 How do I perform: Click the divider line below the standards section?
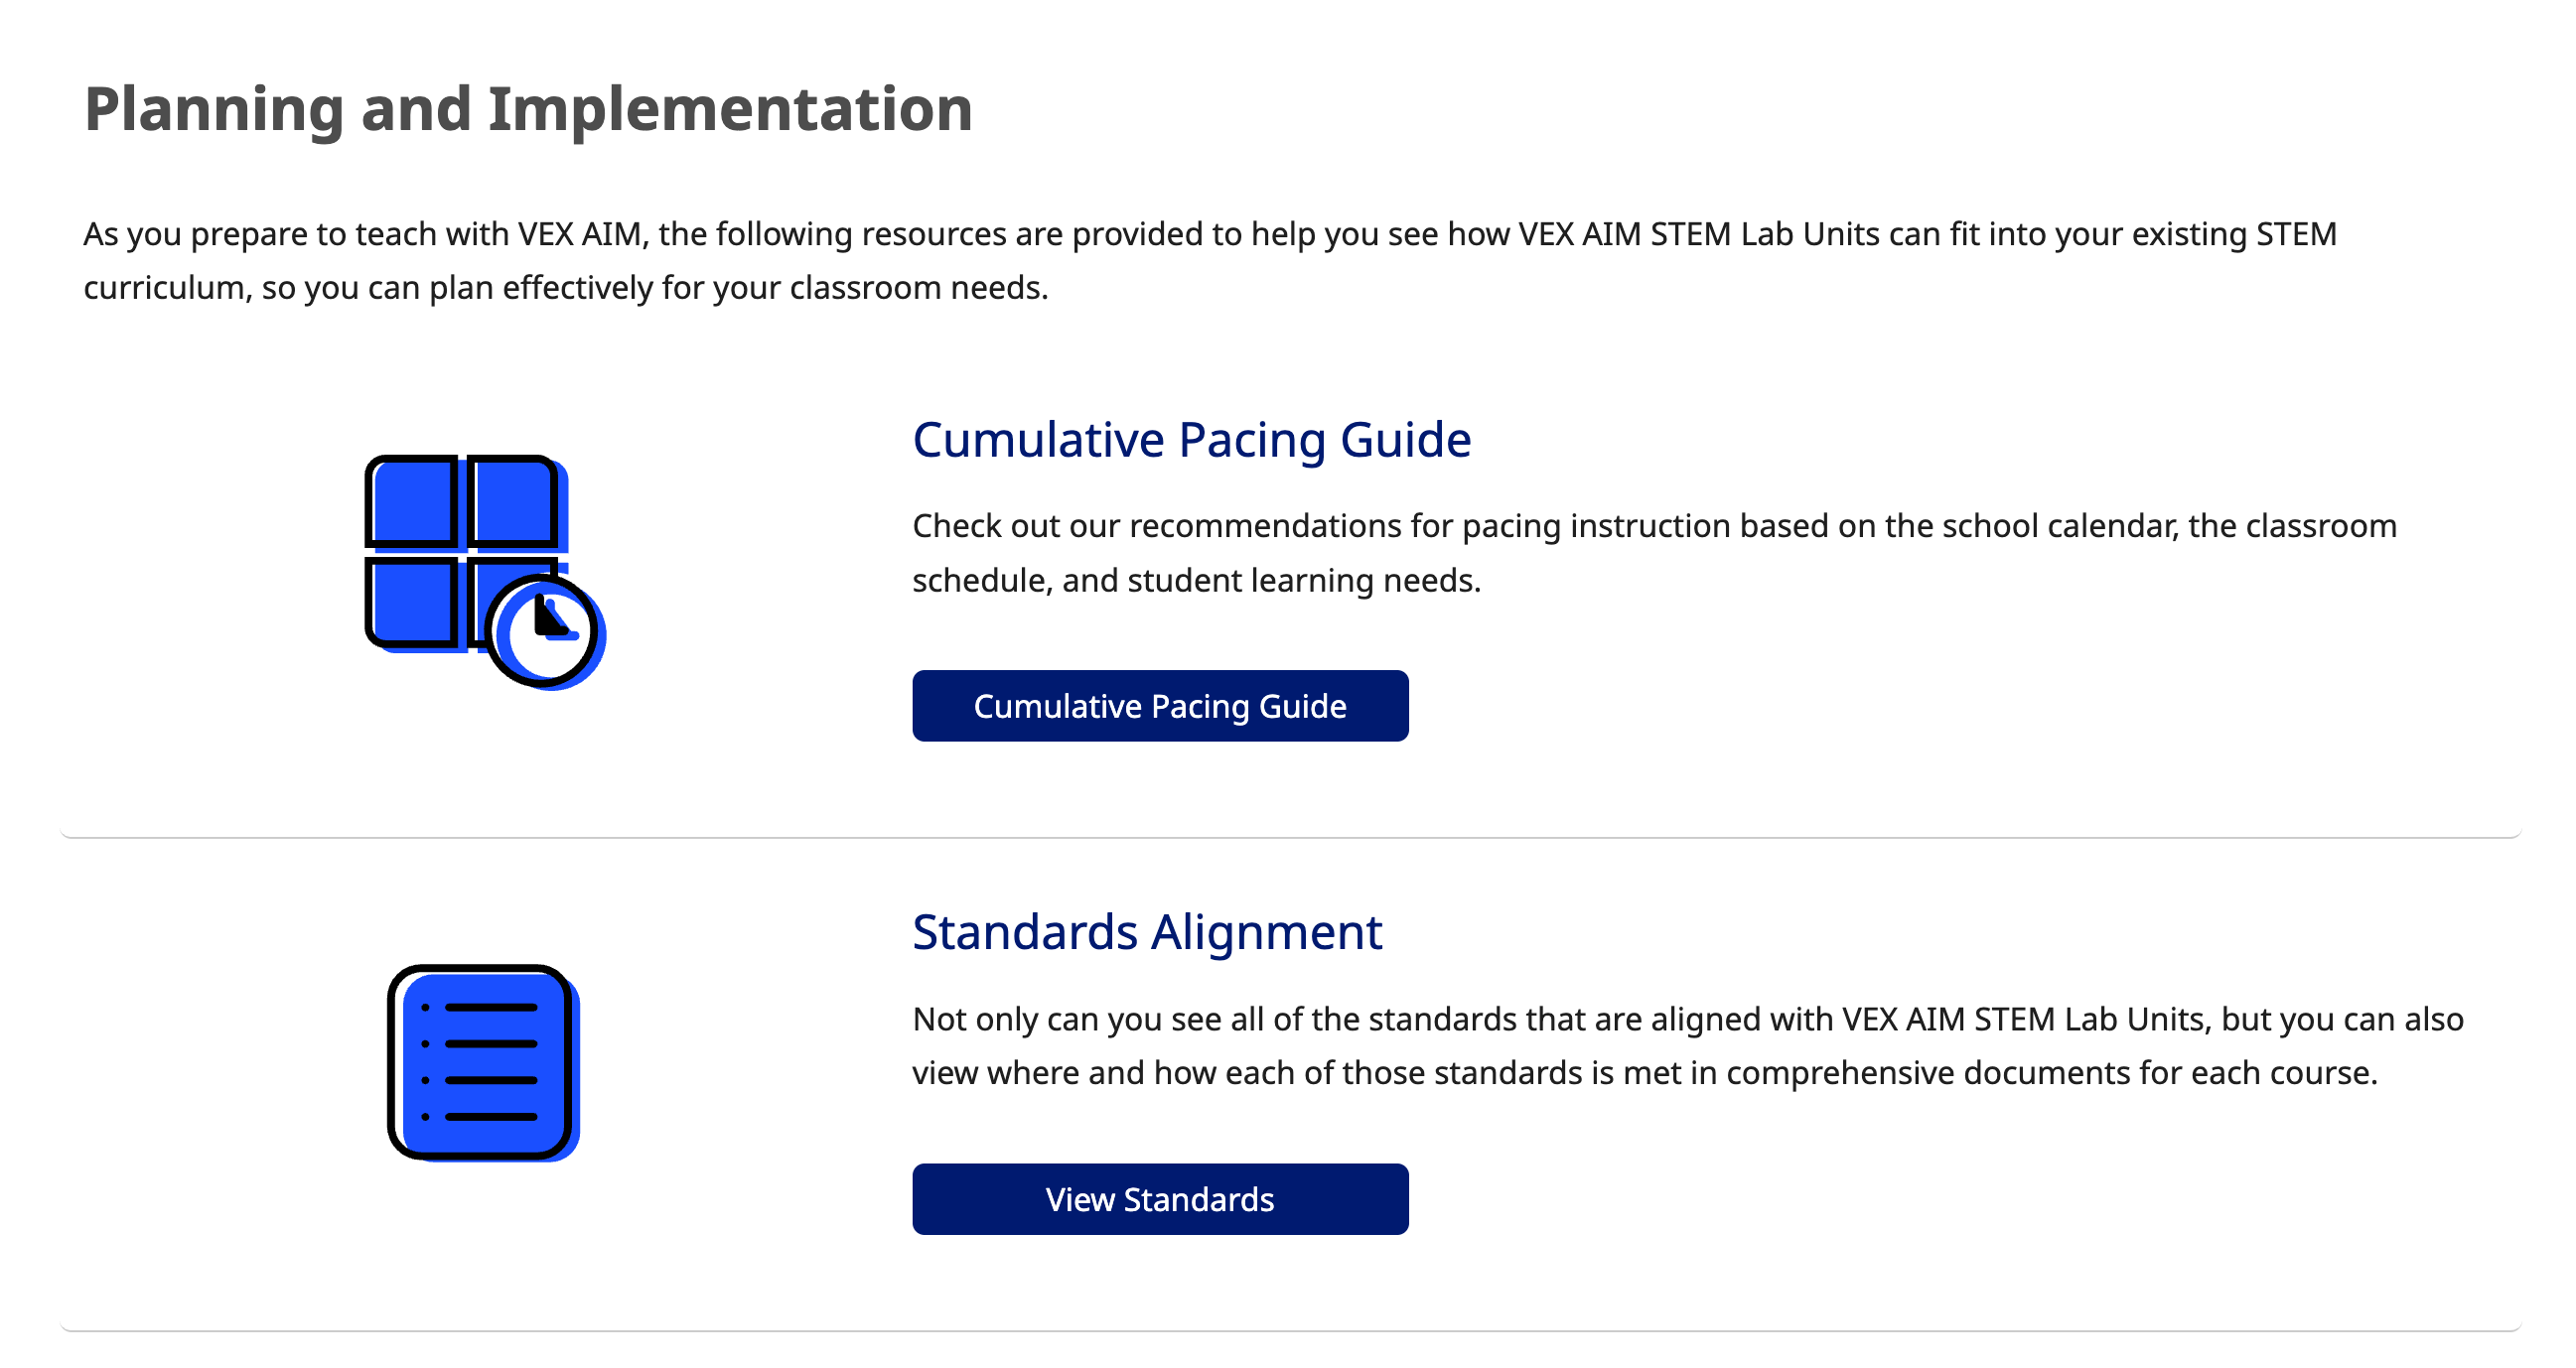(x=1290, y=1330)
